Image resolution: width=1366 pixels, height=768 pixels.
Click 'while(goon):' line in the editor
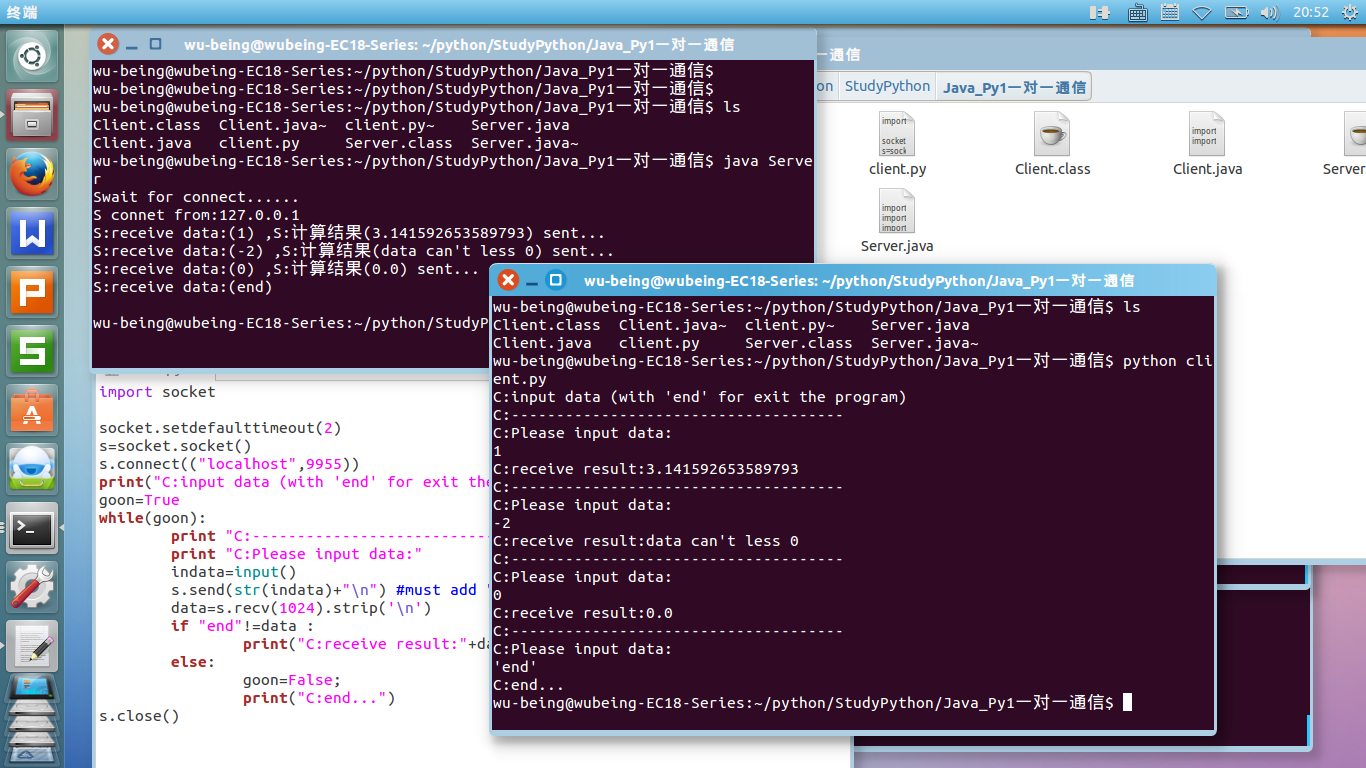(x=153, y=518)
